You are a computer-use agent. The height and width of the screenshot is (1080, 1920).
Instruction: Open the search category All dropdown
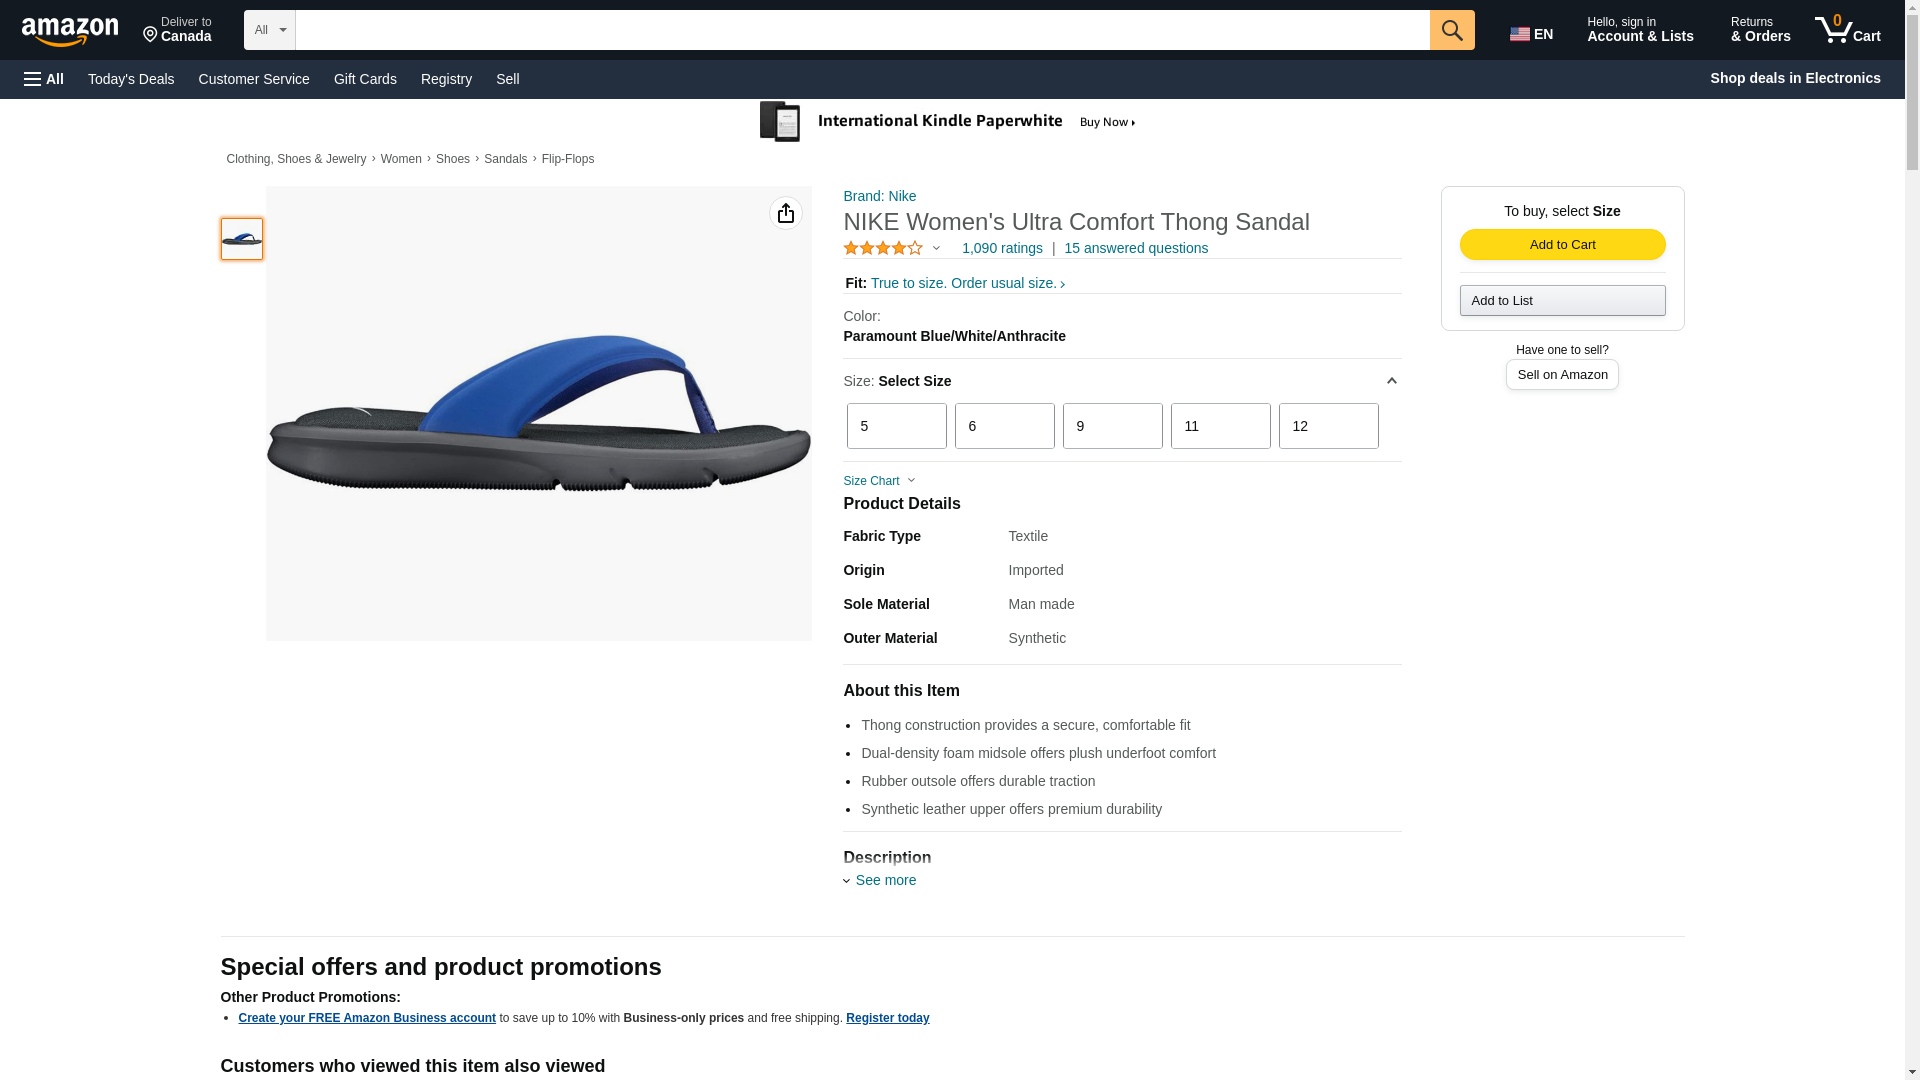(269, 30)
